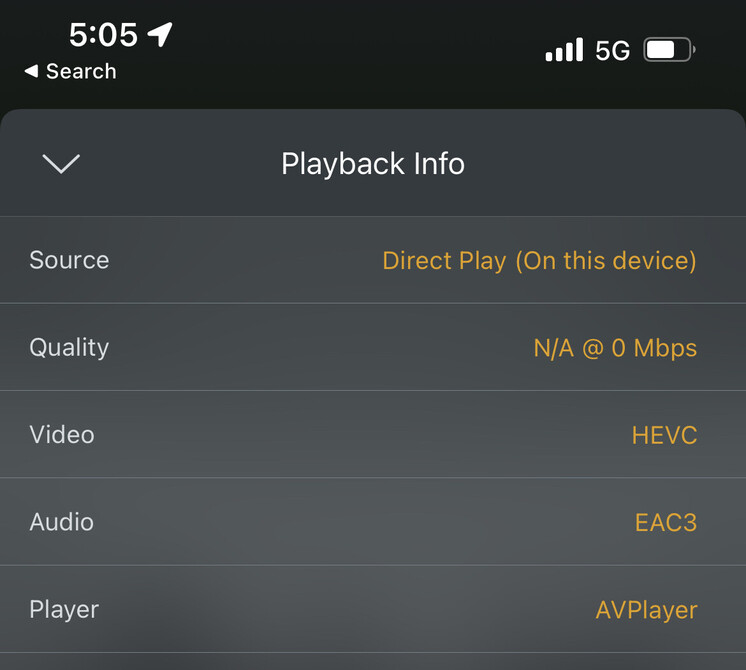
Task: Tap the 5:05 clock in status bar
Action: 103,35
